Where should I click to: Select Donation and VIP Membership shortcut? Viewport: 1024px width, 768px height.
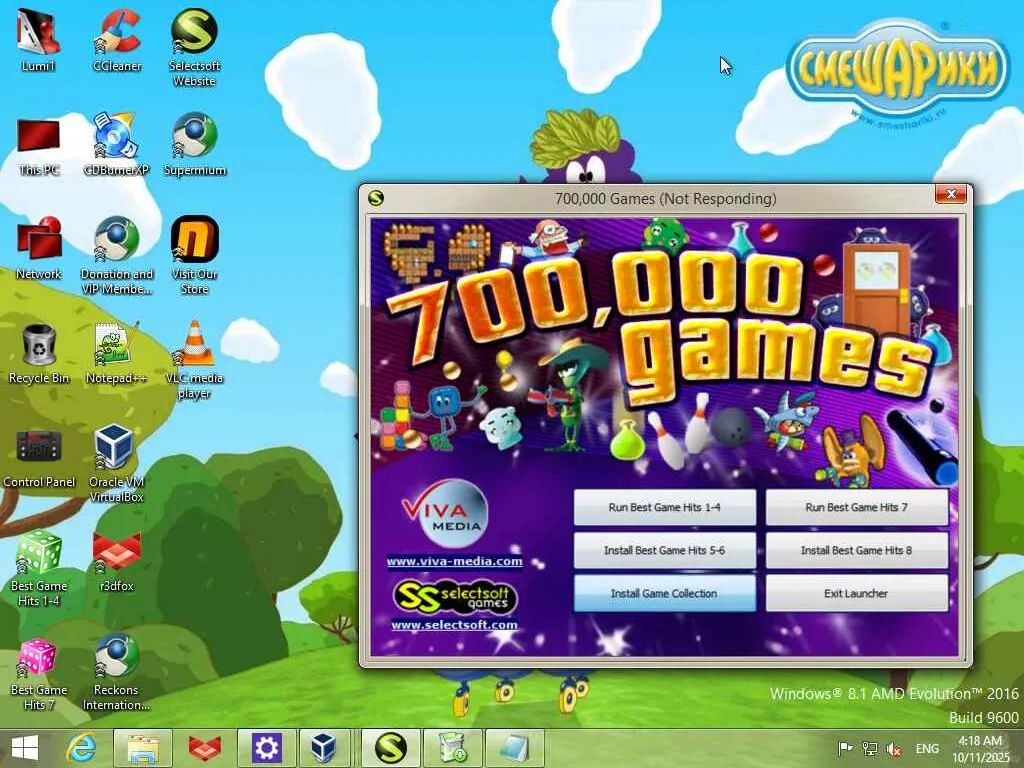click(116, 255)
